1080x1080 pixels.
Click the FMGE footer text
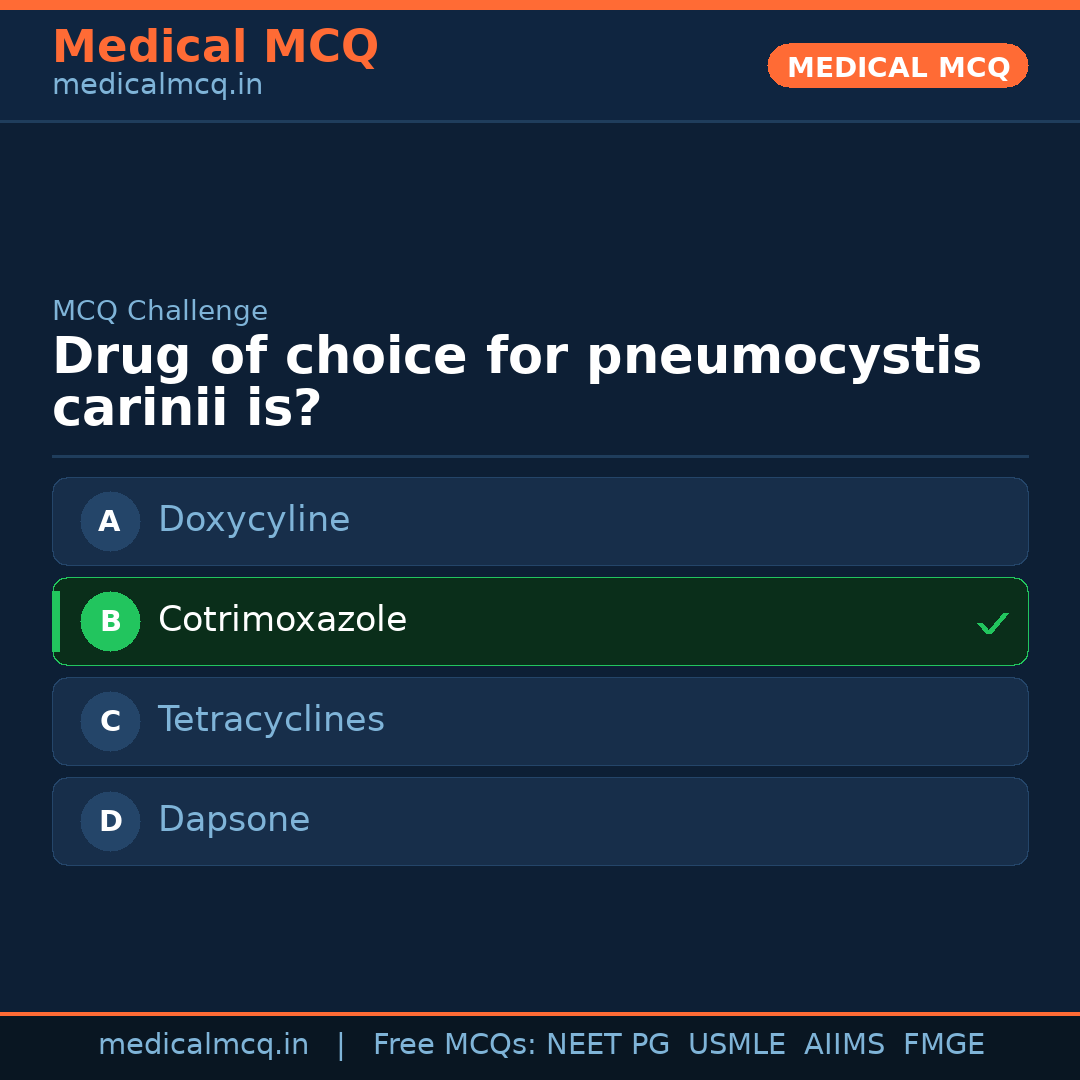(943, 1045)
